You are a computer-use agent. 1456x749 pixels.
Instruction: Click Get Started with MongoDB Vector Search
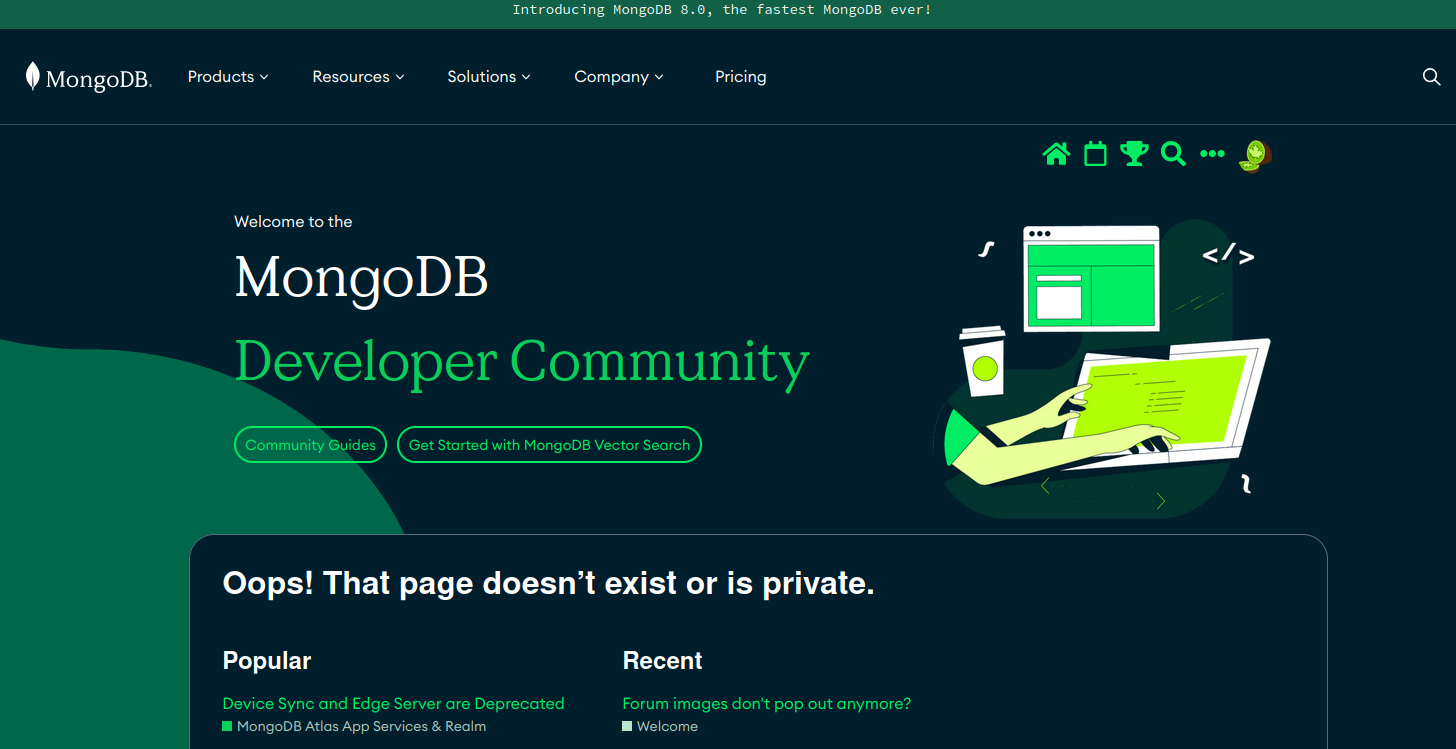click(549, 445)
